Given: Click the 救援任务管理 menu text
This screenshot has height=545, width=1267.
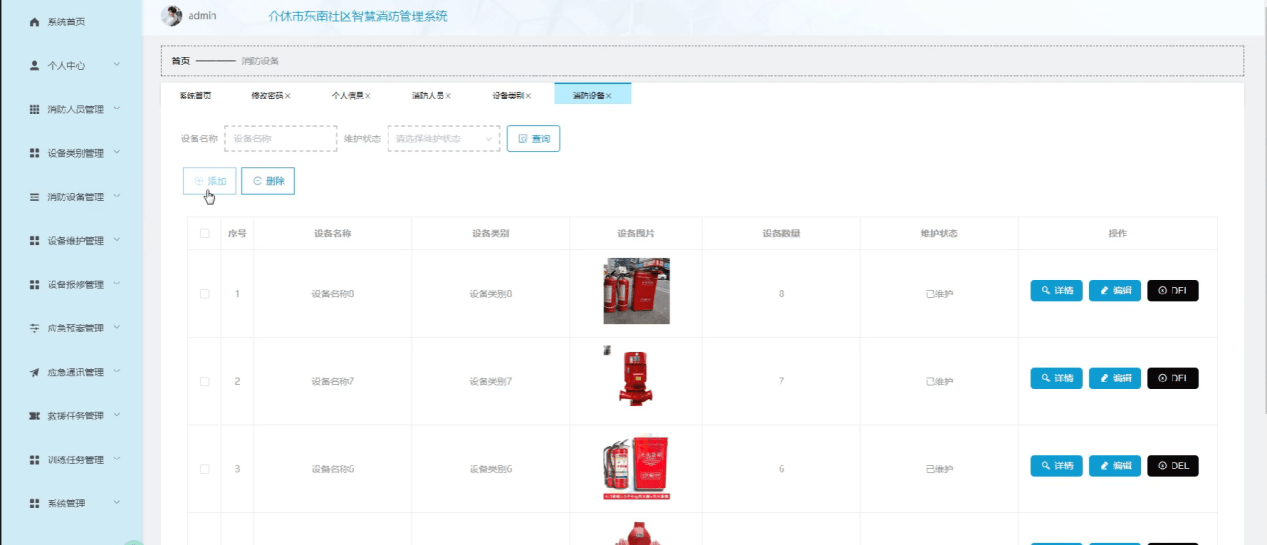Looking at the screenshot, I should tap(75, 416).
